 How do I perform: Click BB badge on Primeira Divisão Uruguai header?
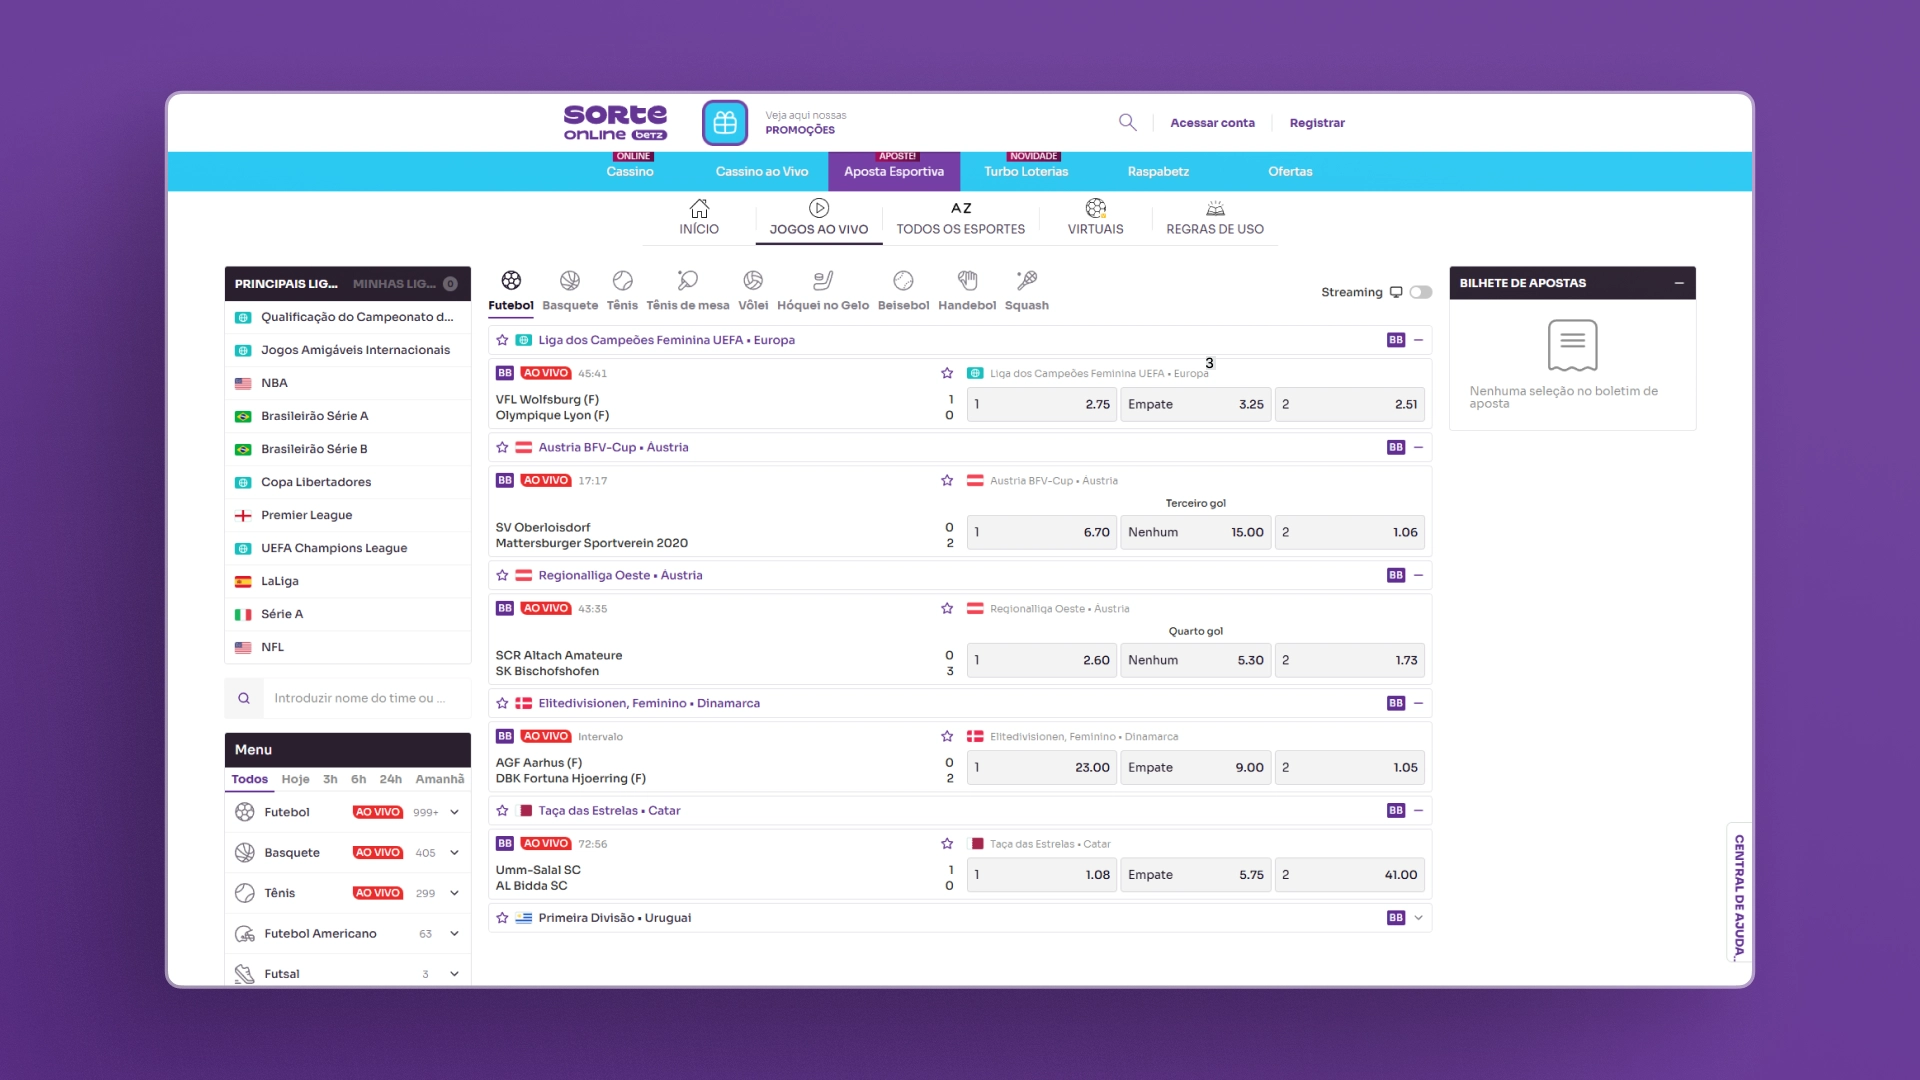(1396, 917)
